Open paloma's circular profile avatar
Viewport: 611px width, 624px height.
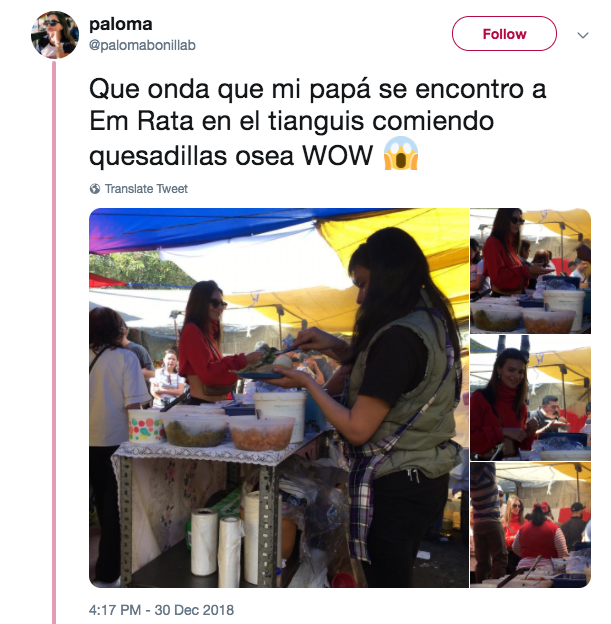[55, 35]
